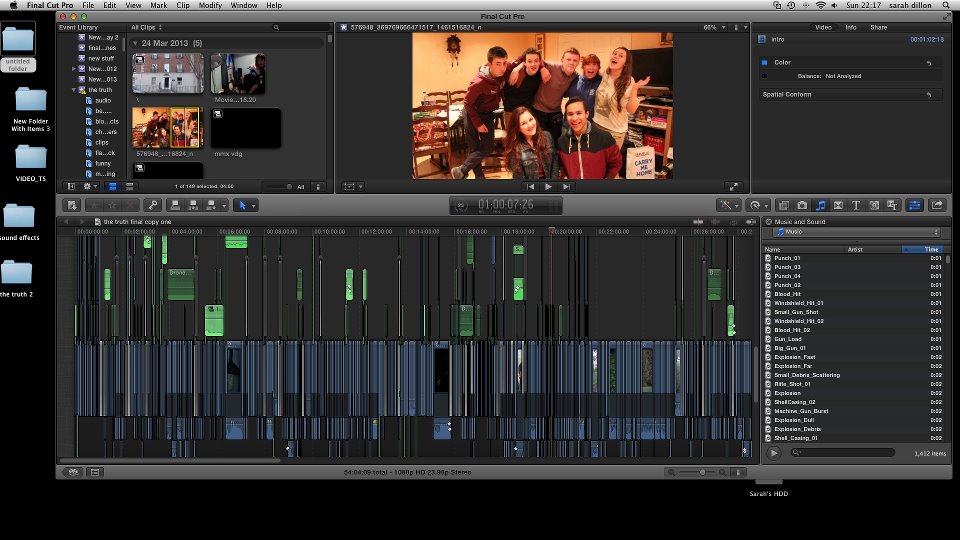Toggle the Color effect checkbox

coord(764,62)
